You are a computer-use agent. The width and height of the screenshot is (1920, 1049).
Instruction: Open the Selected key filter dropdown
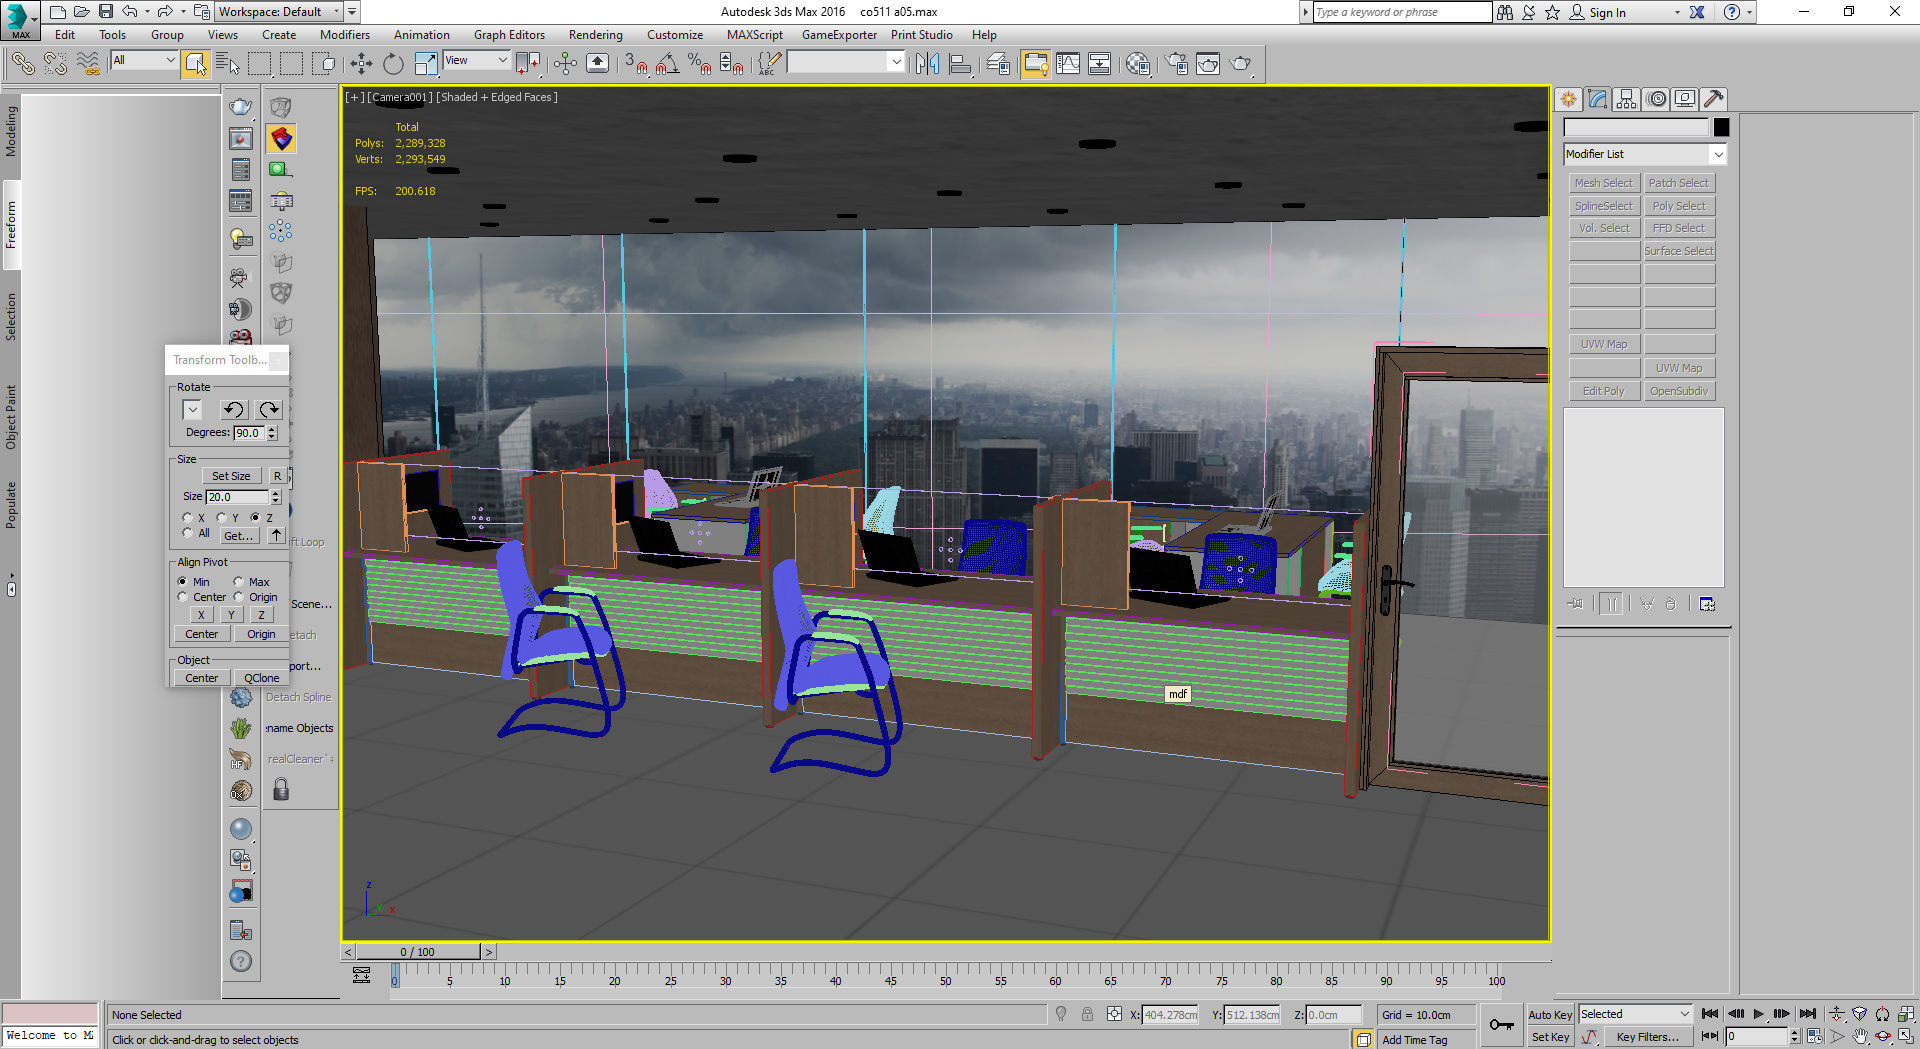1635,1014
